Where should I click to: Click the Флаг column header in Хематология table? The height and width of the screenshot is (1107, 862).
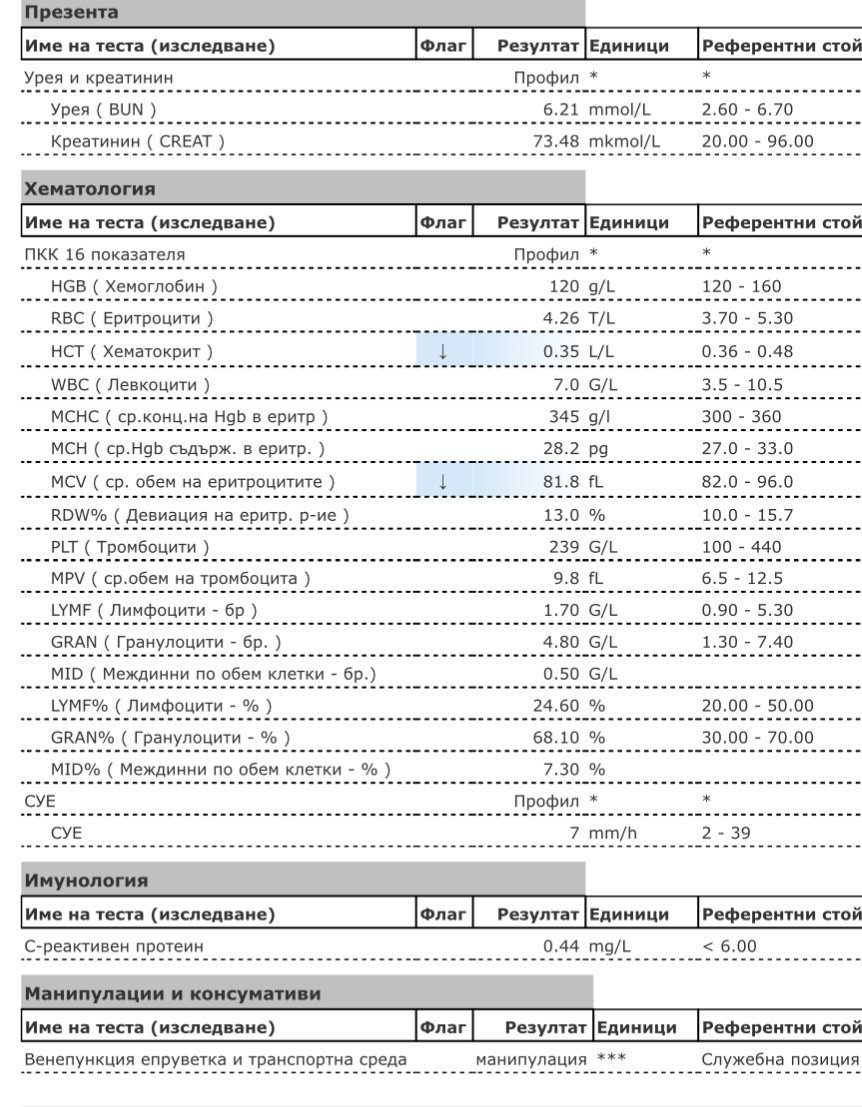442,222
